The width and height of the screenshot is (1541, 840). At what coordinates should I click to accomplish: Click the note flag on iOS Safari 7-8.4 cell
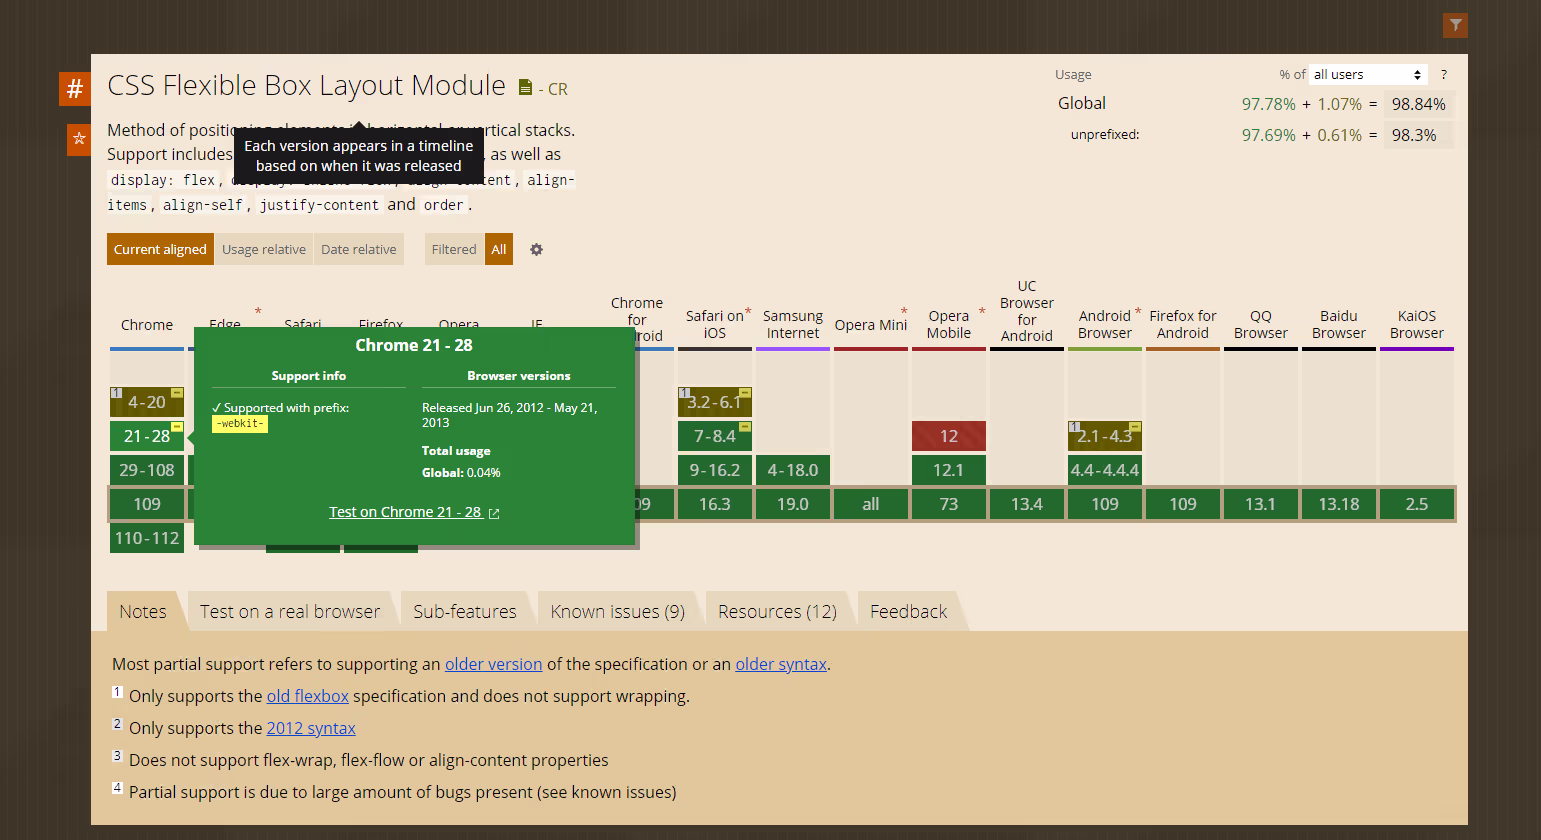click(x=745, y=427)
